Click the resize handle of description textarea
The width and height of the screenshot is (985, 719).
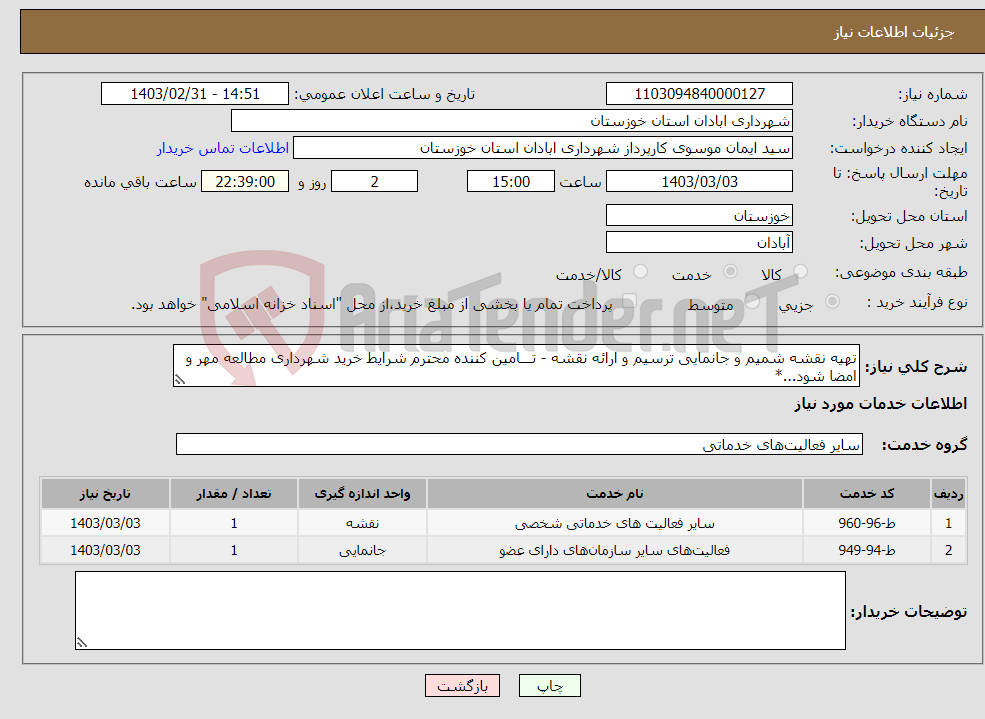pyautogui.click(x=180, y=380)
